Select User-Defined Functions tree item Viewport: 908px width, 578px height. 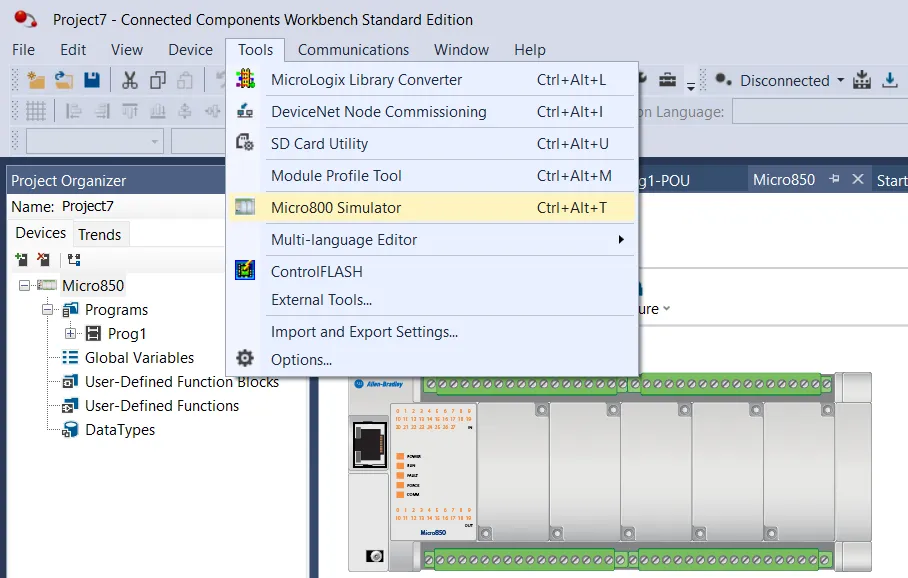click(x=162, y=405)
